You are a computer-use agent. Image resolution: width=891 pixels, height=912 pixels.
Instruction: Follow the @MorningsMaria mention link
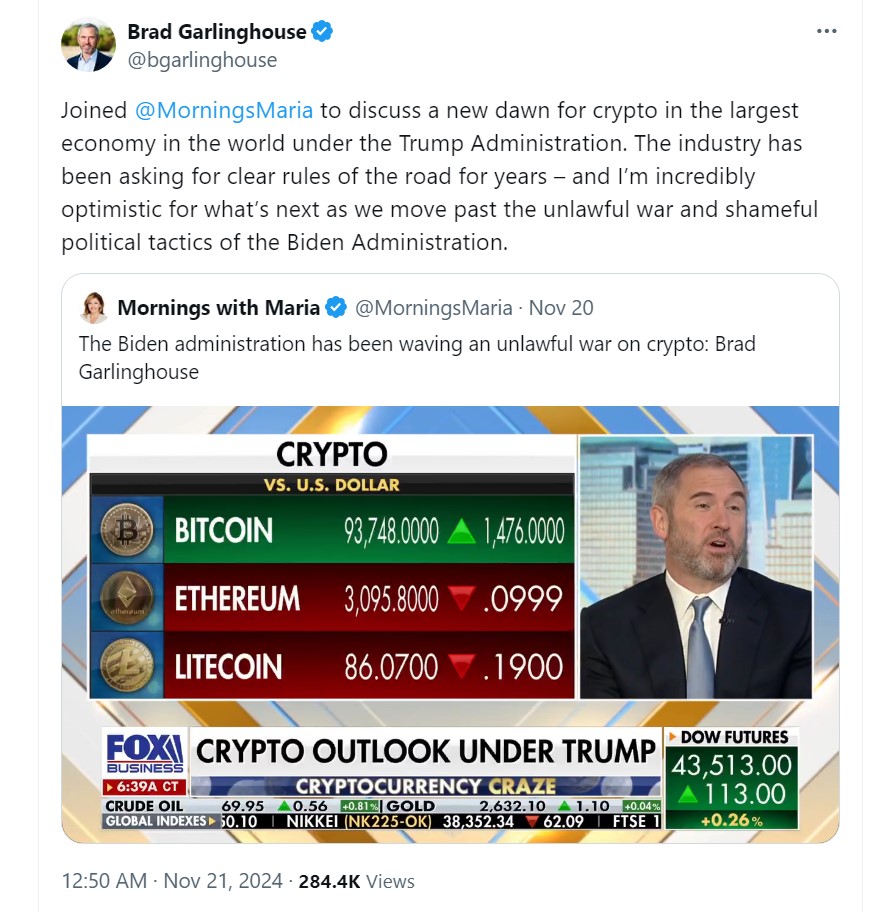click(x=224, y=111)
